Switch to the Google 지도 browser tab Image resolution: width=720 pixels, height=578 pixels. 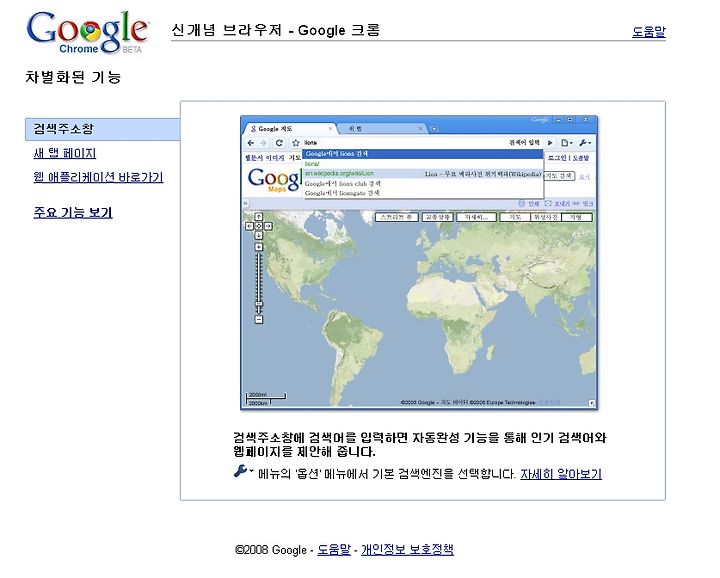coord(289,129)
